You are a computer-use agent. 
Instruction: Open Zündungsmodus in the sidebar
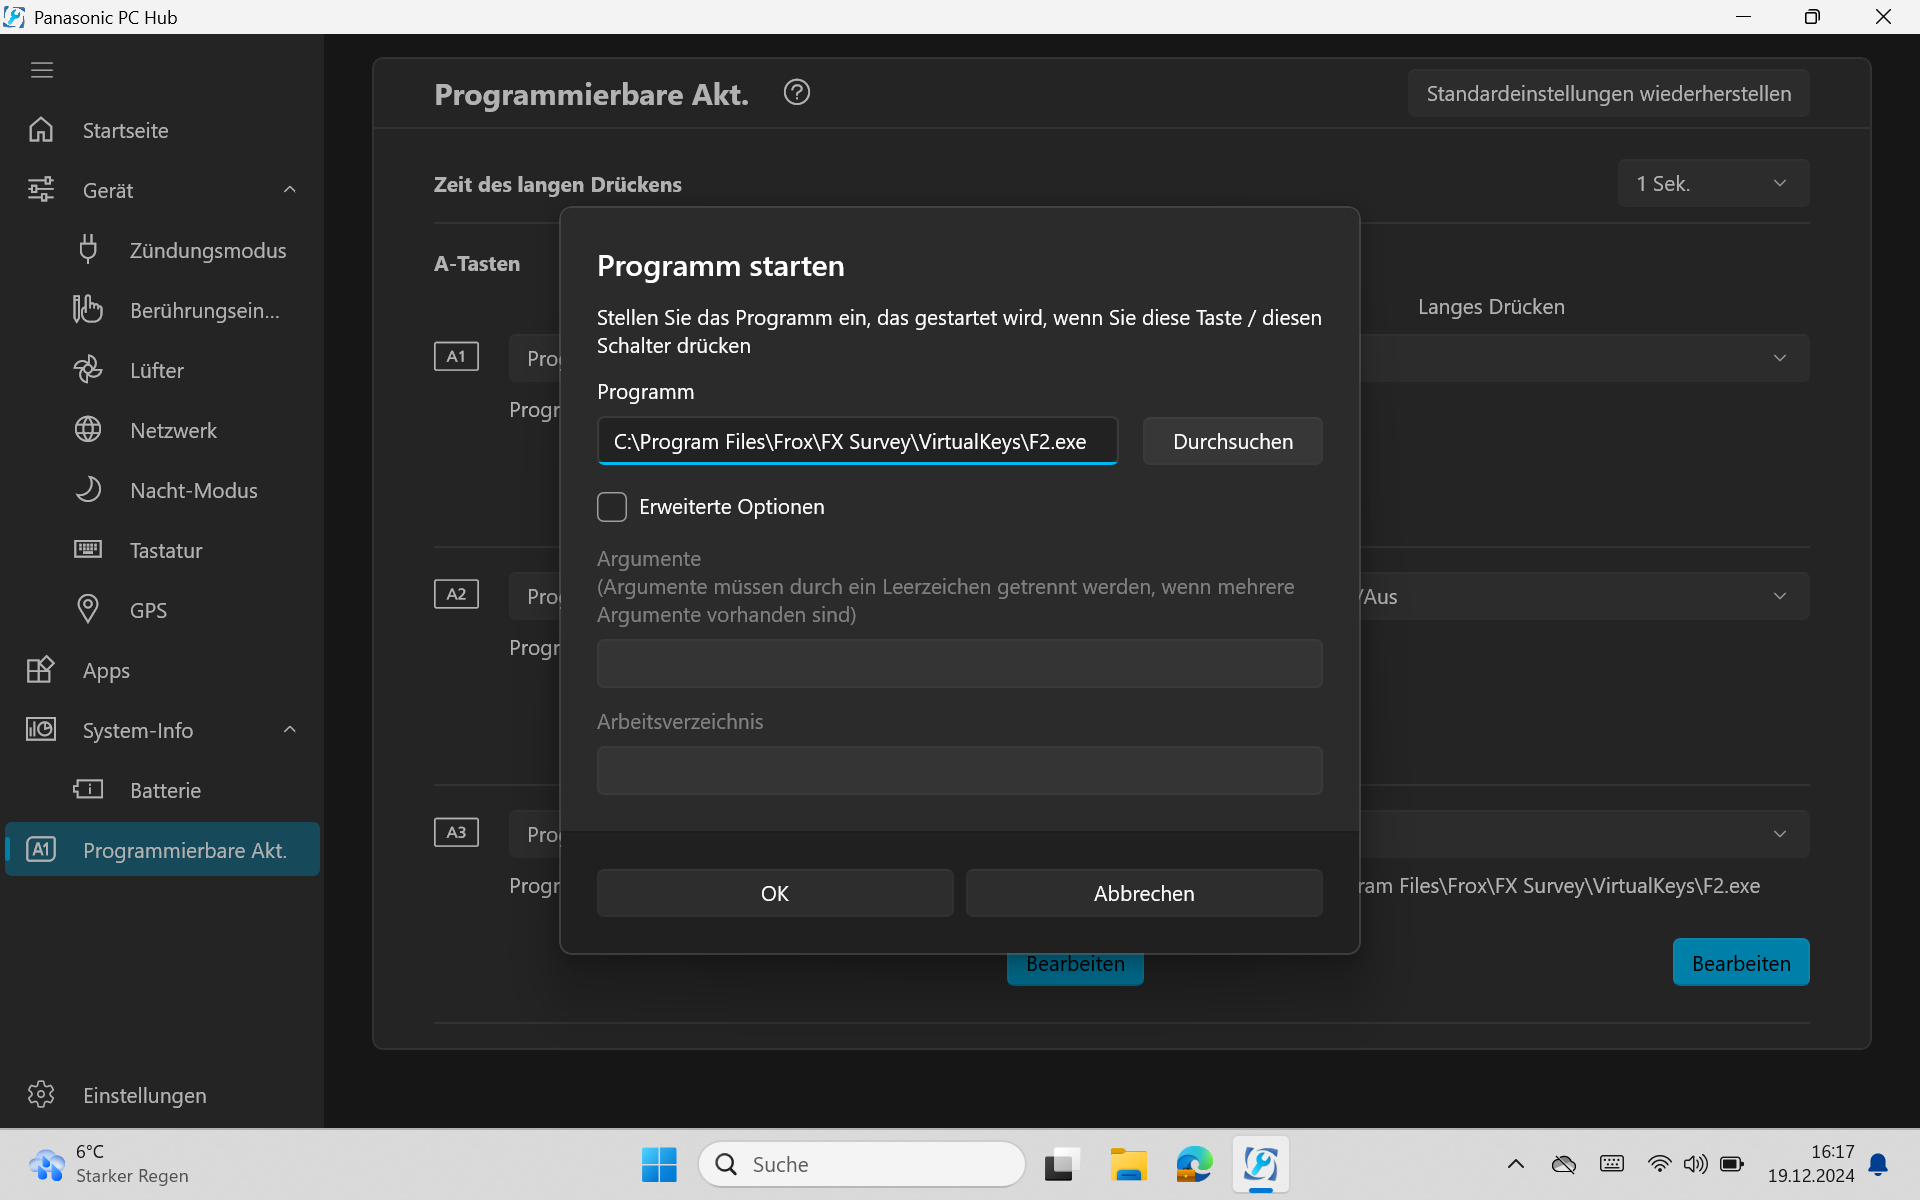point(207,250)
